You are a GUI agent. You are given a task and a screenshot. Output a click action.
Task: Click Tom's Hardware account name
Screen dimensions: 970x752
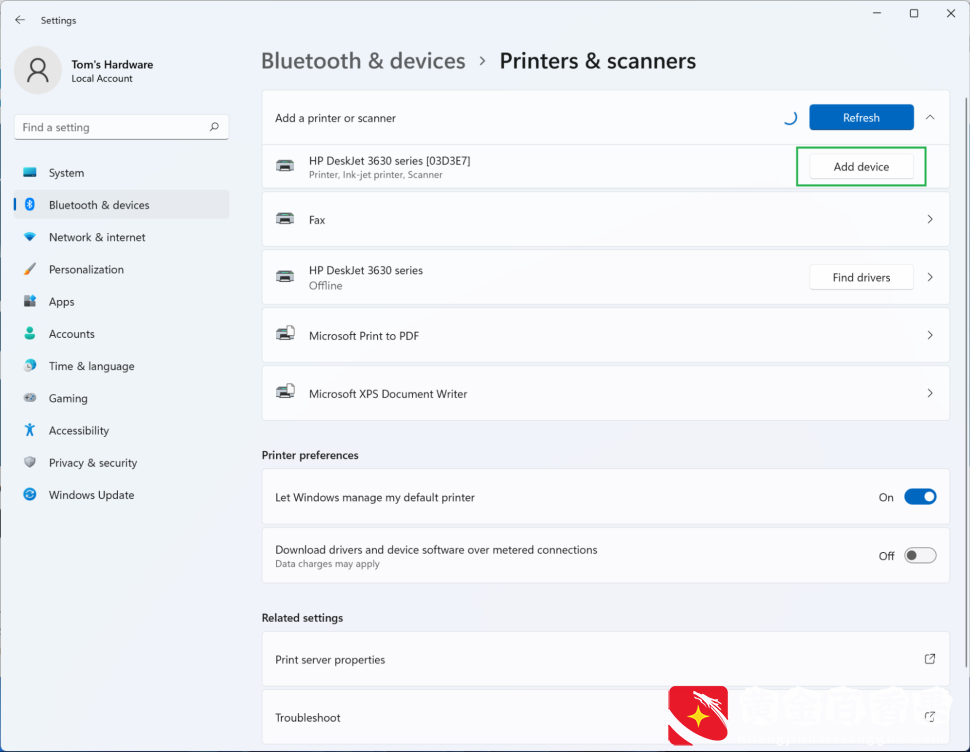tap(112, 64)
